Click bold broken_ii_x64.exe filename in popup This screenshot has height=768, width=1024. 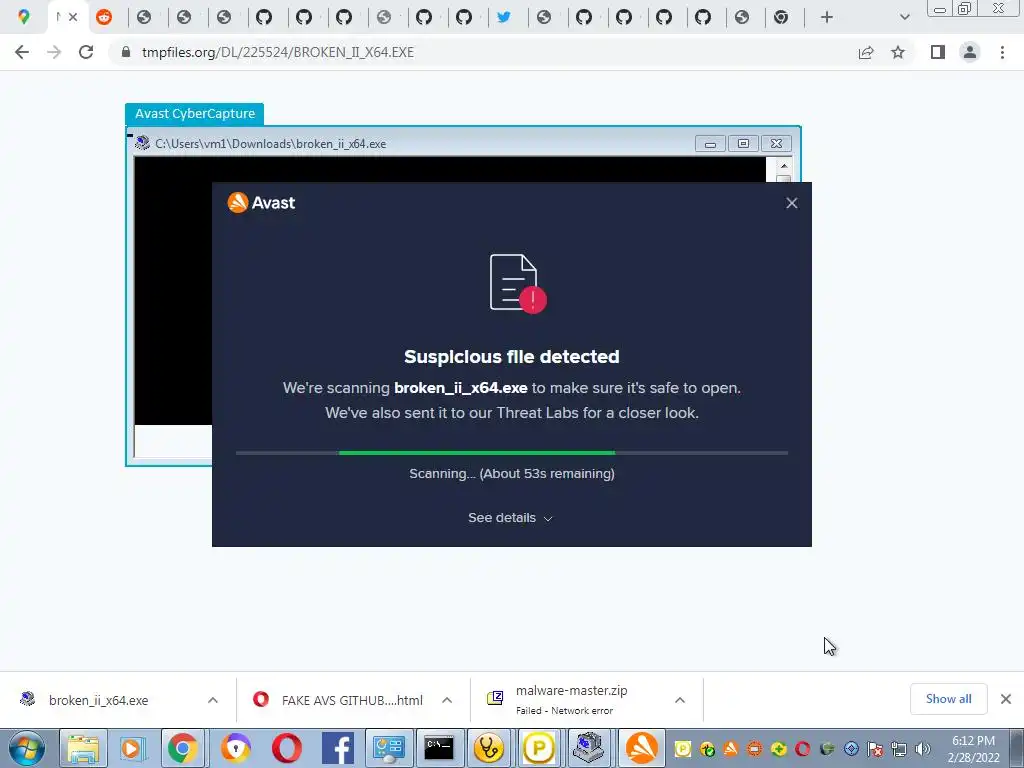(x=460, y=388)
